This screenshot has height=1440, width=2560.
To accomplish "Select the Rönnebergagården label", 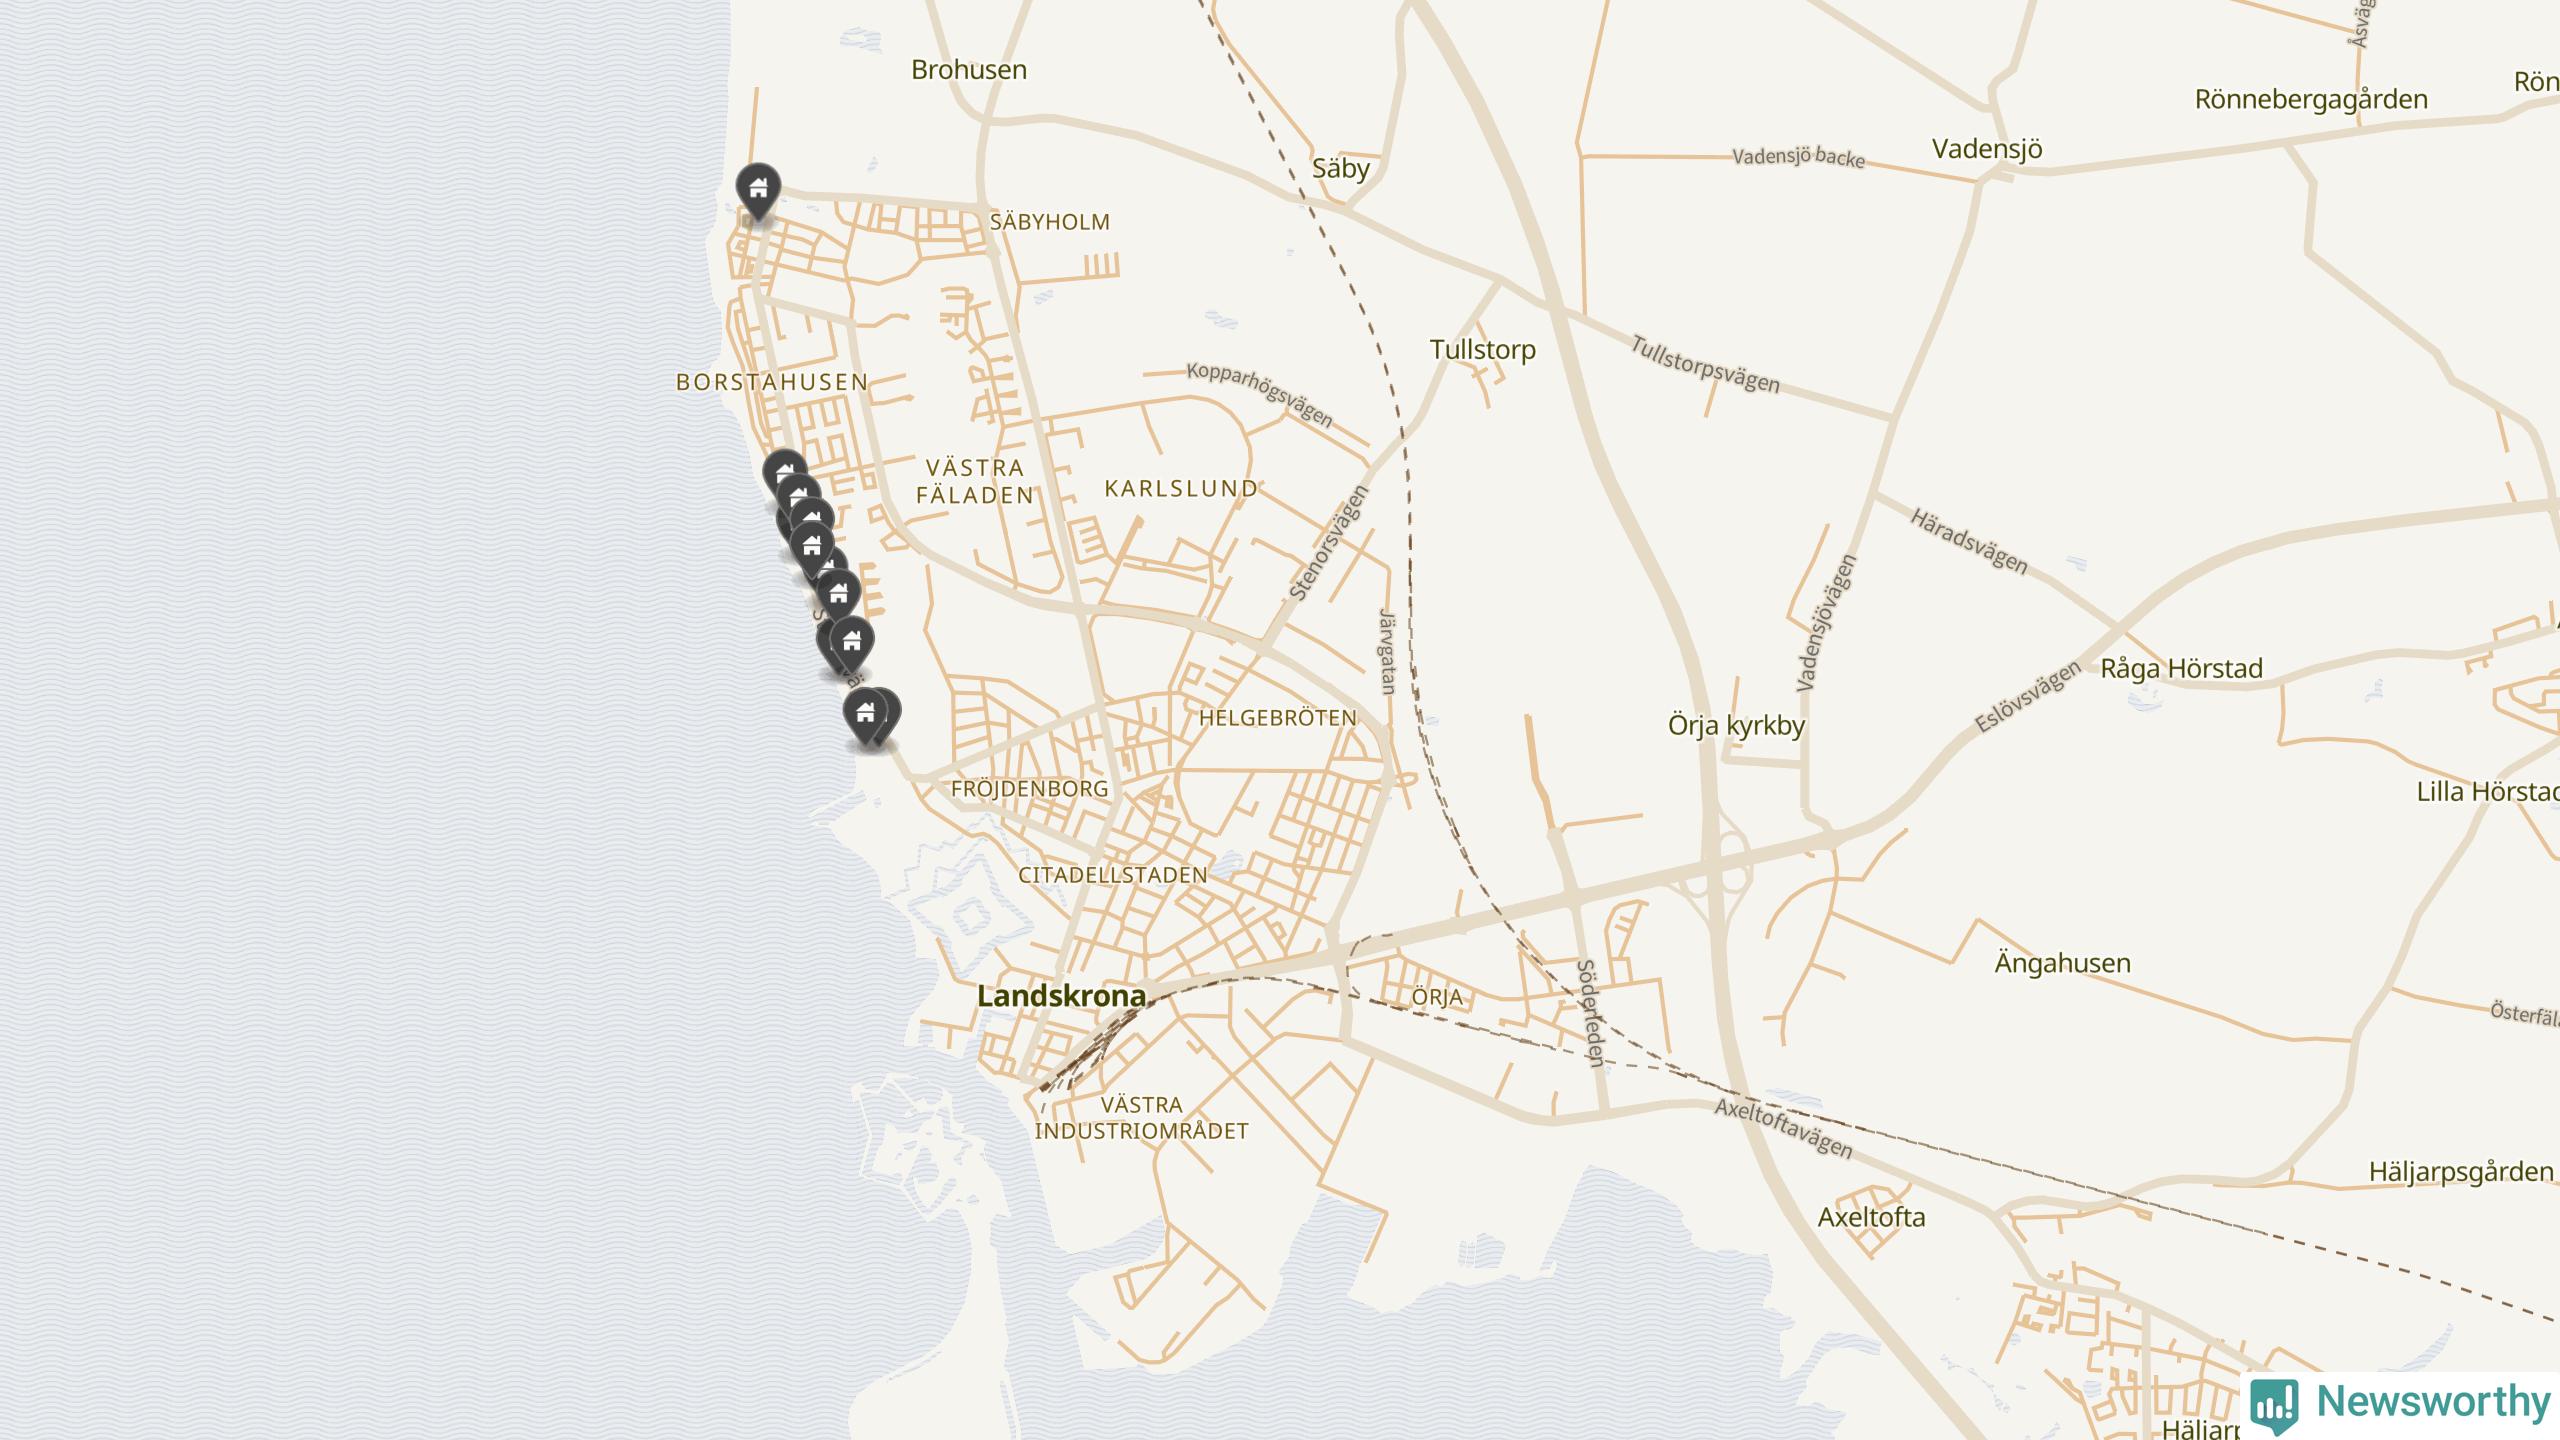I will point(2311,99).
